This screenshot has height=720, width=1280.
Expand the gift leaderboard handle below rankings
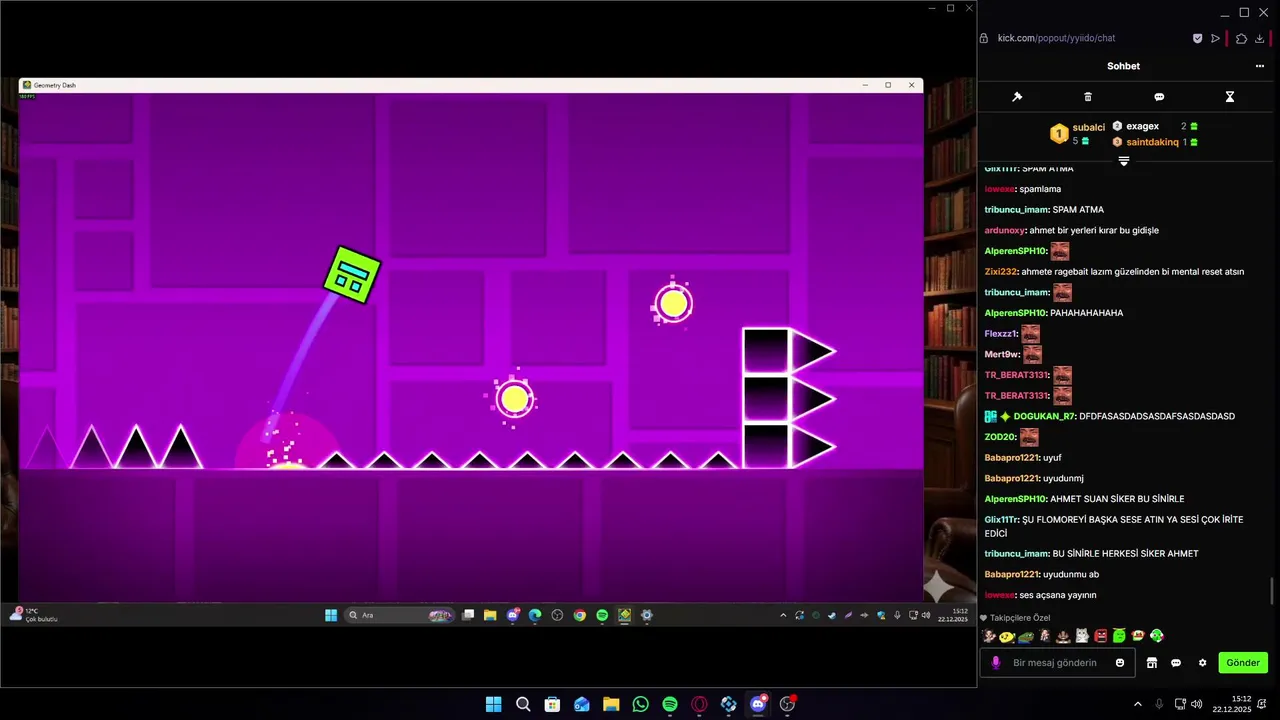pyautogui.click(x=1124, y=161)
